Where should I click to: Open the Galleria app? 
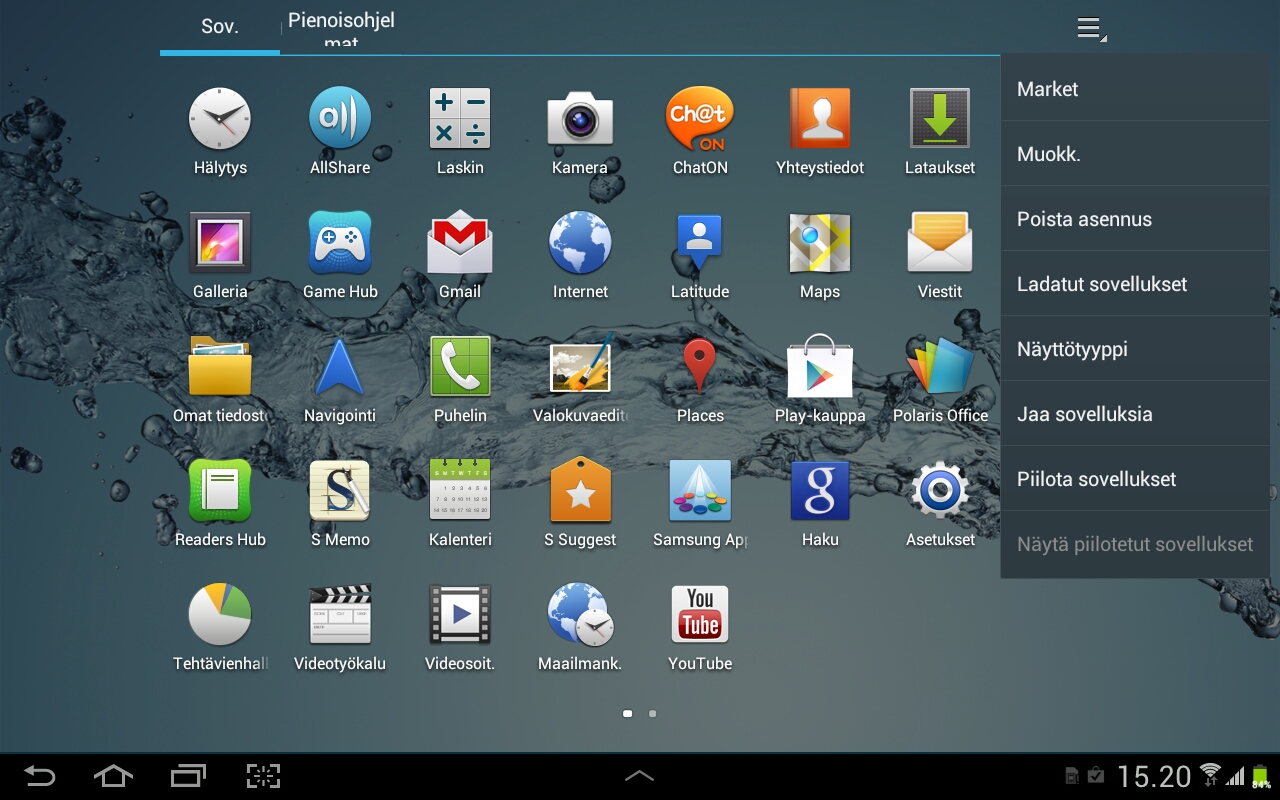[x=220, y=256]
